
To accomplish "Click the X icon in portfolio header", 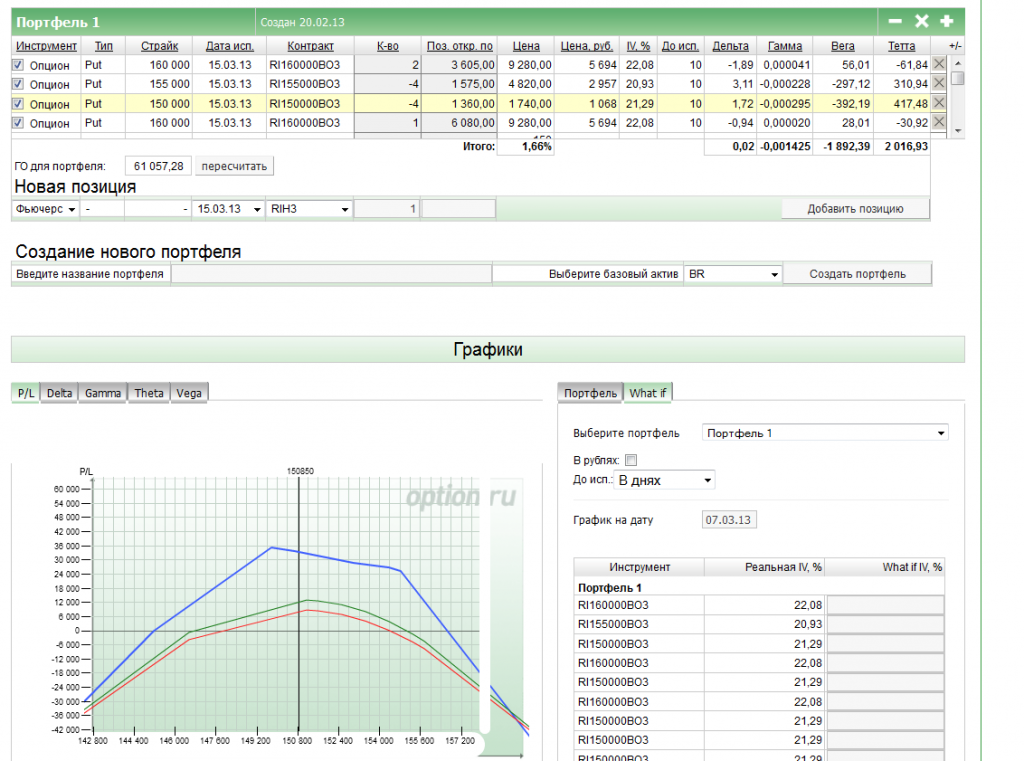I will tap(922, 21).
